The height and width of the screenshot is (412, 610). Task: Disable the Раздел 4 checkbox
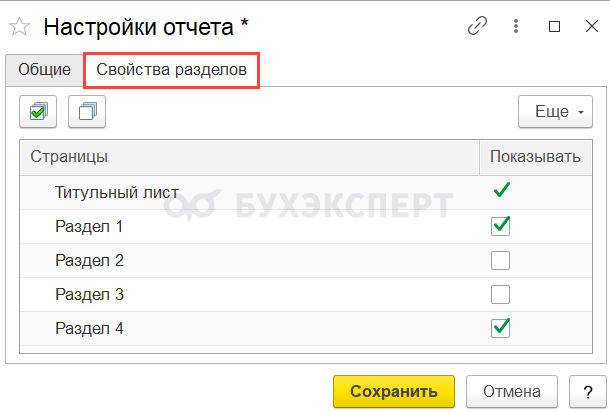[500, 328]
